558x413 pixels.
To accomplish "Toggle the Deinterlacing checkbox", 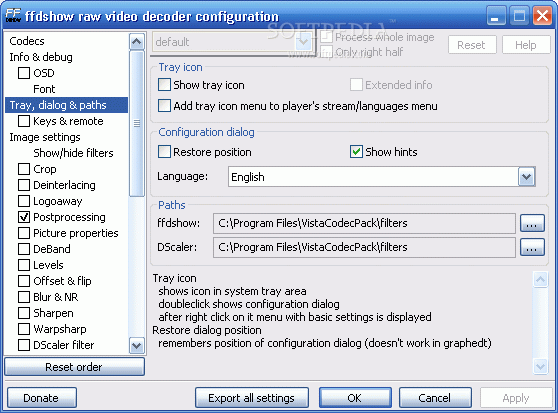I will 24,185.
